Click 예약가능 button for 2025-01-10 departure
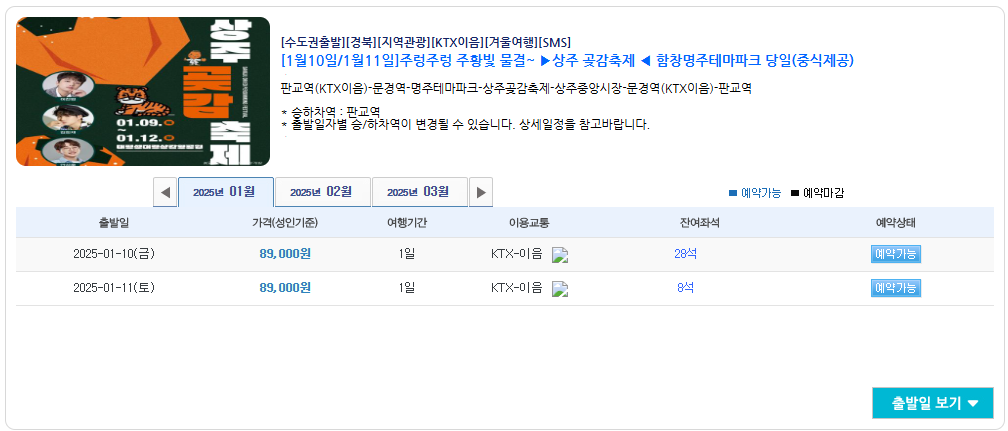 pos(896,254)
